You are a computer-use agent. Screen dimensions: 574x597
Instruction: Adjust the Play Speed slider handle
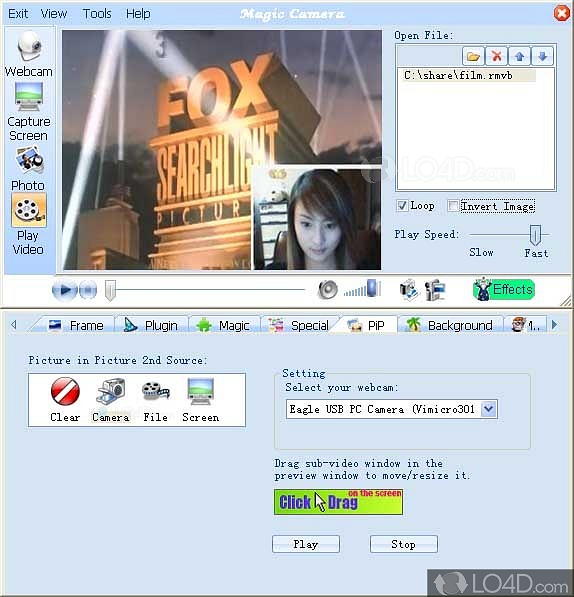(535, 235)
